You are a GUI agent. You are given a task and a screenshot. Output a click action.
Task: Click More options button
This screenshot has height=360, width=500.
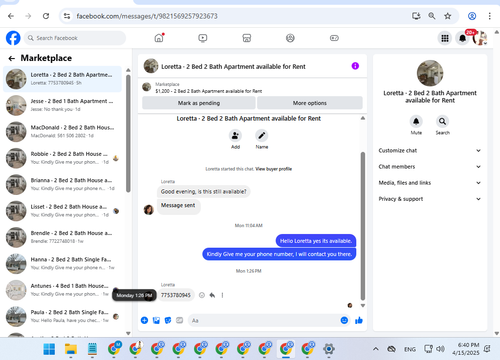[x=310, y=103]
